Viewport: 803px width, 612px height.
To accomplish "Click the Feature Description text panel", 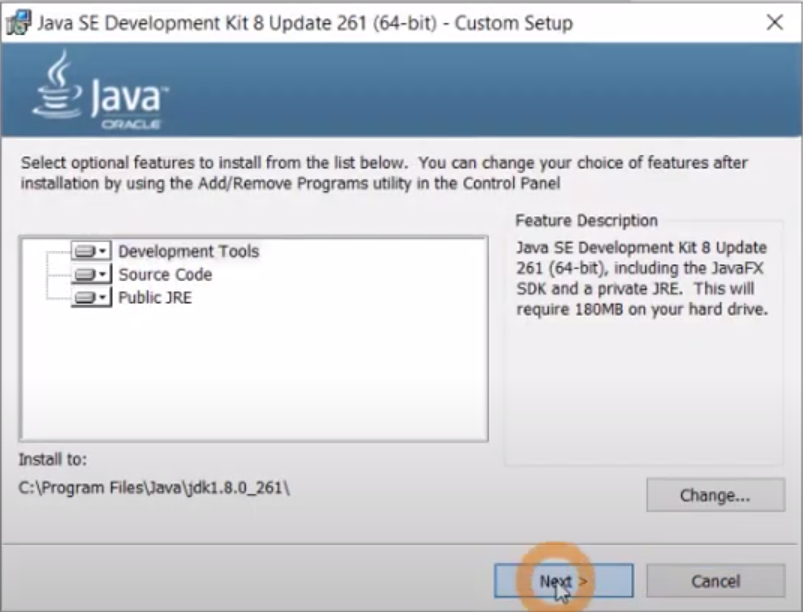I will (x=642, y=278).
